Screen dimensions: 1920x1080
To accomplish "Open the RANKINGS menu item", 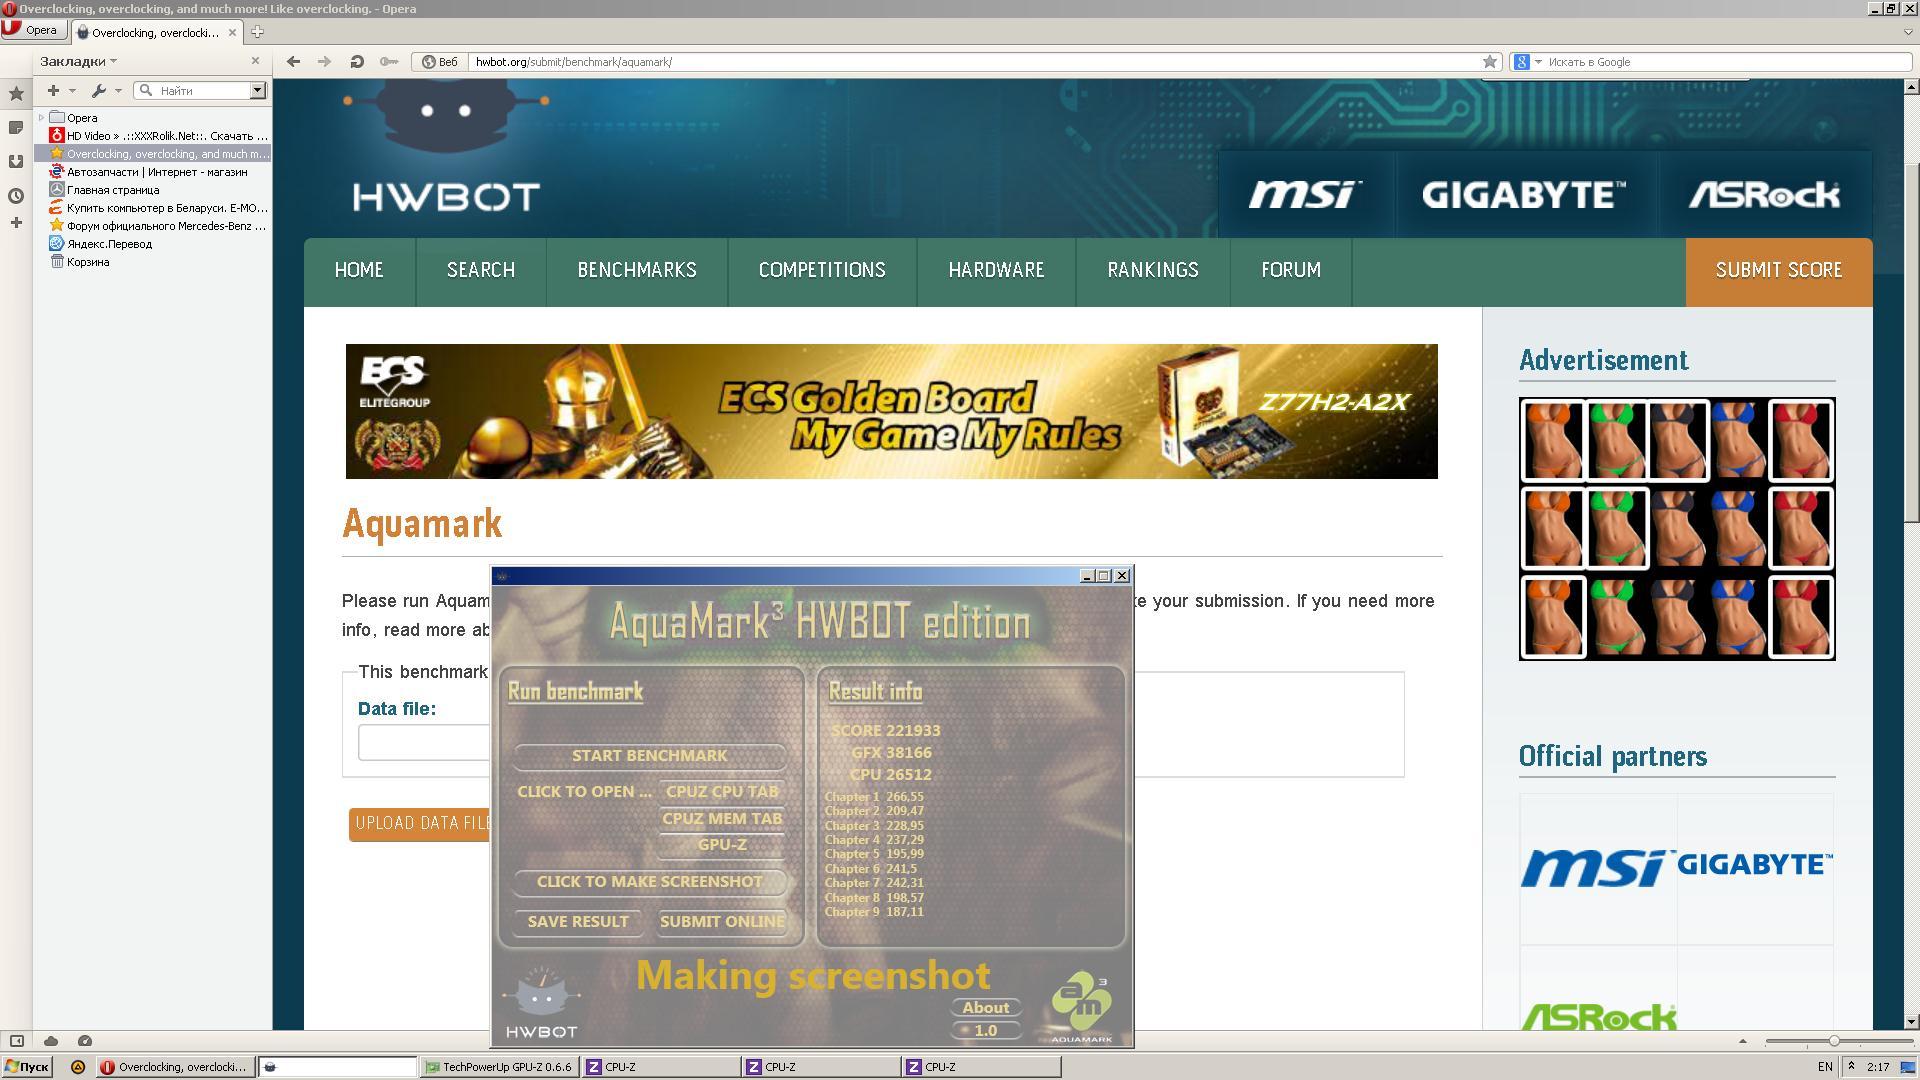I will [x=1153, y=271].
